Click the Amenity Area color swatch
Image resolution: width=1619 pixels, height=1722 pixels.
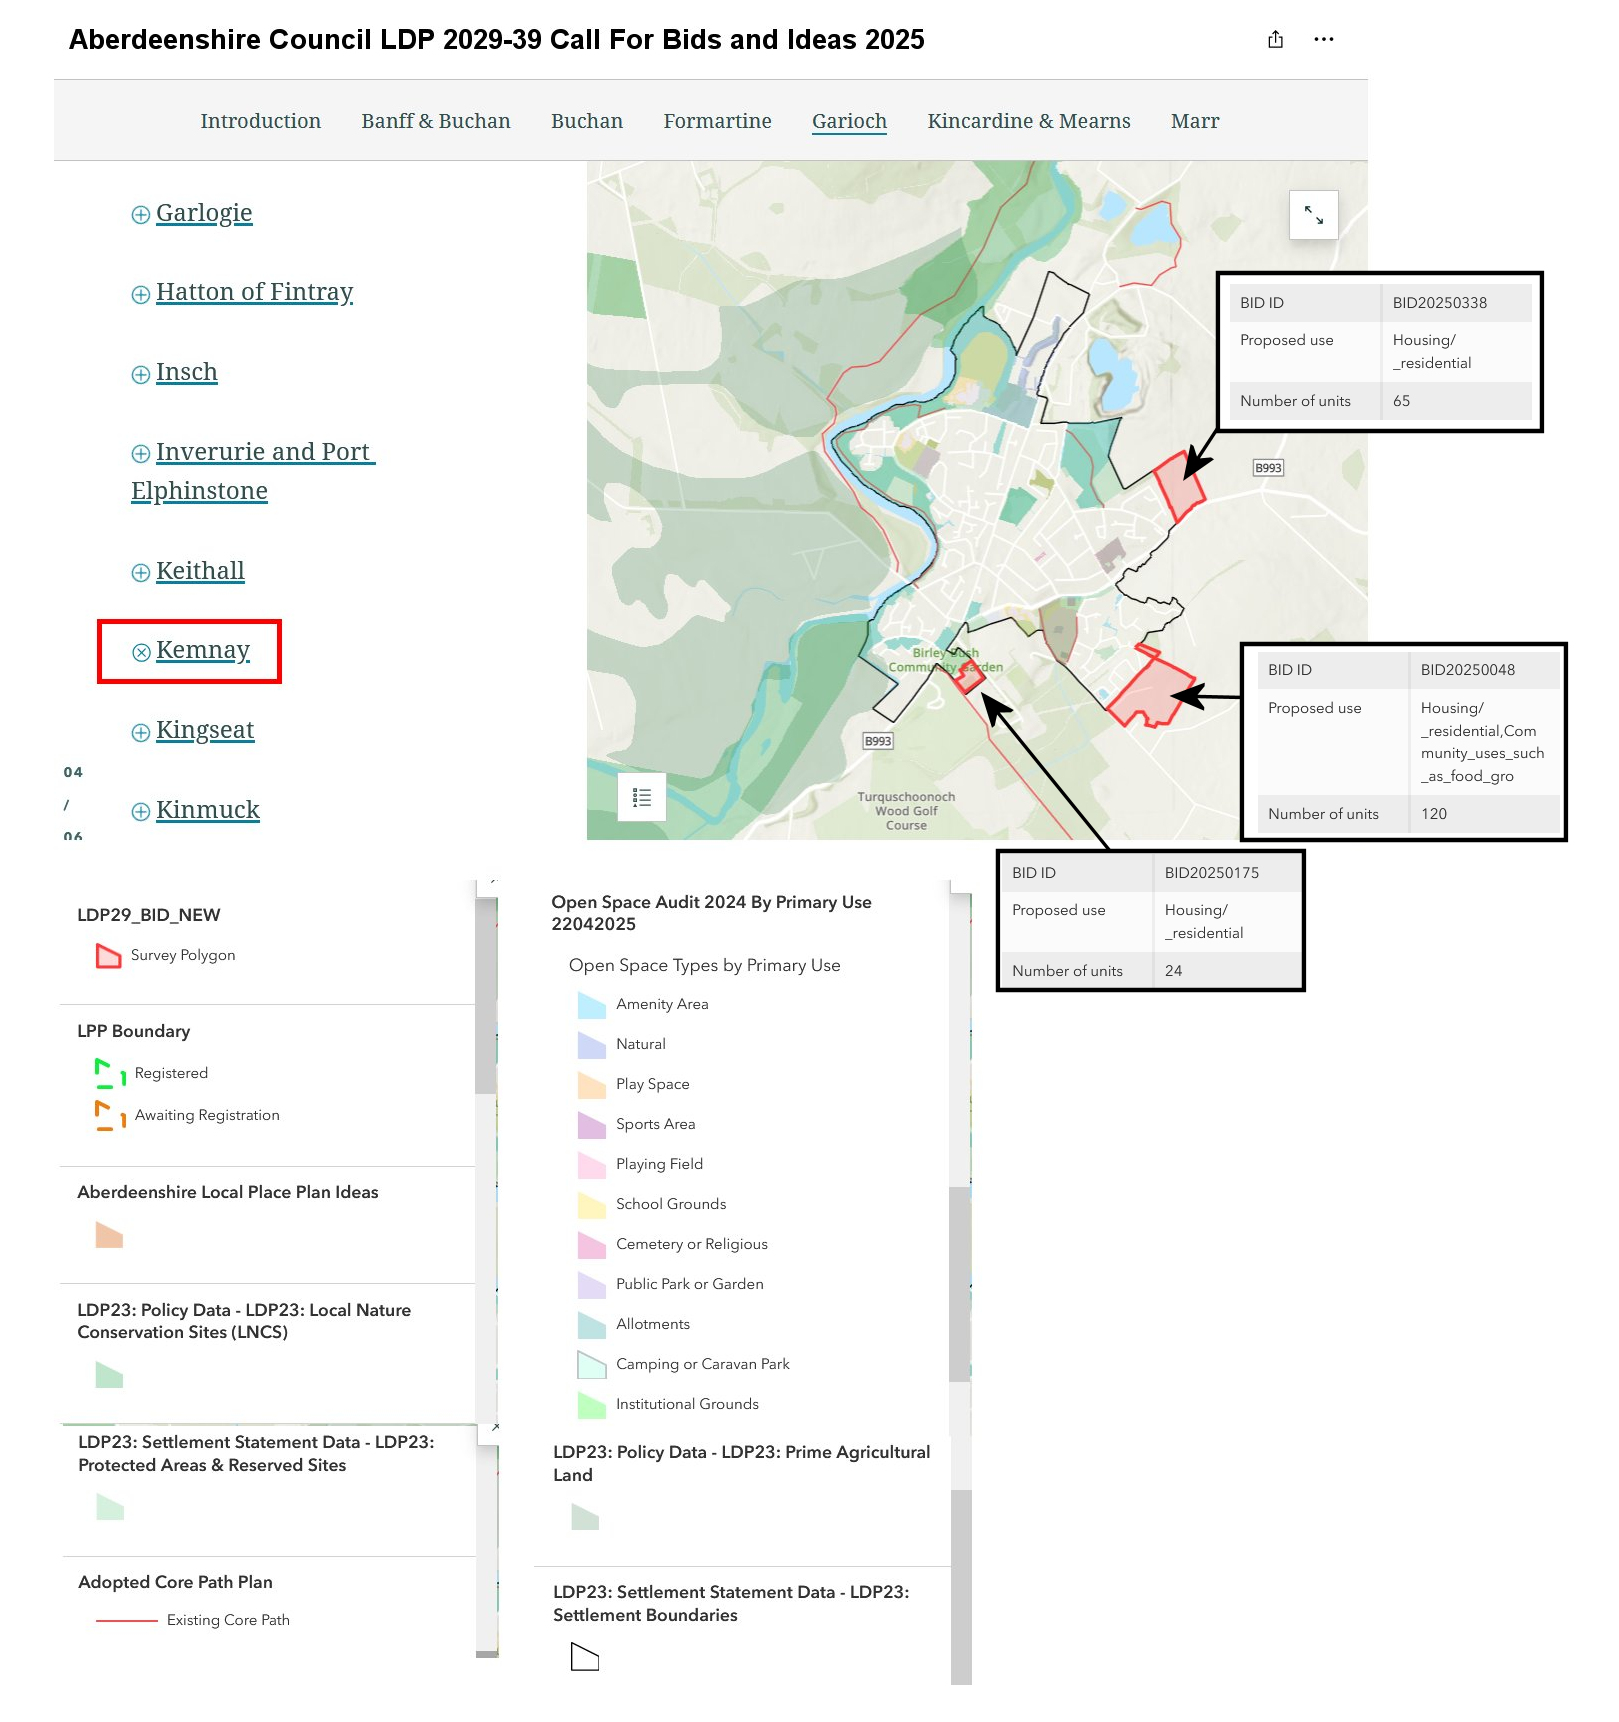(x=591, y=1005)
